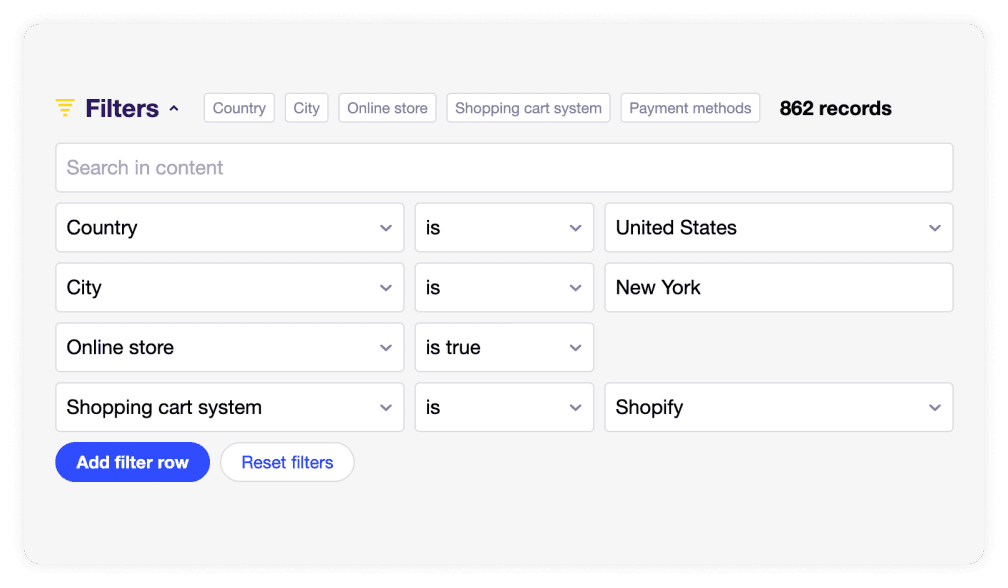Focus the Search in content field
The image size is (1008, 588).
point(504,168)
